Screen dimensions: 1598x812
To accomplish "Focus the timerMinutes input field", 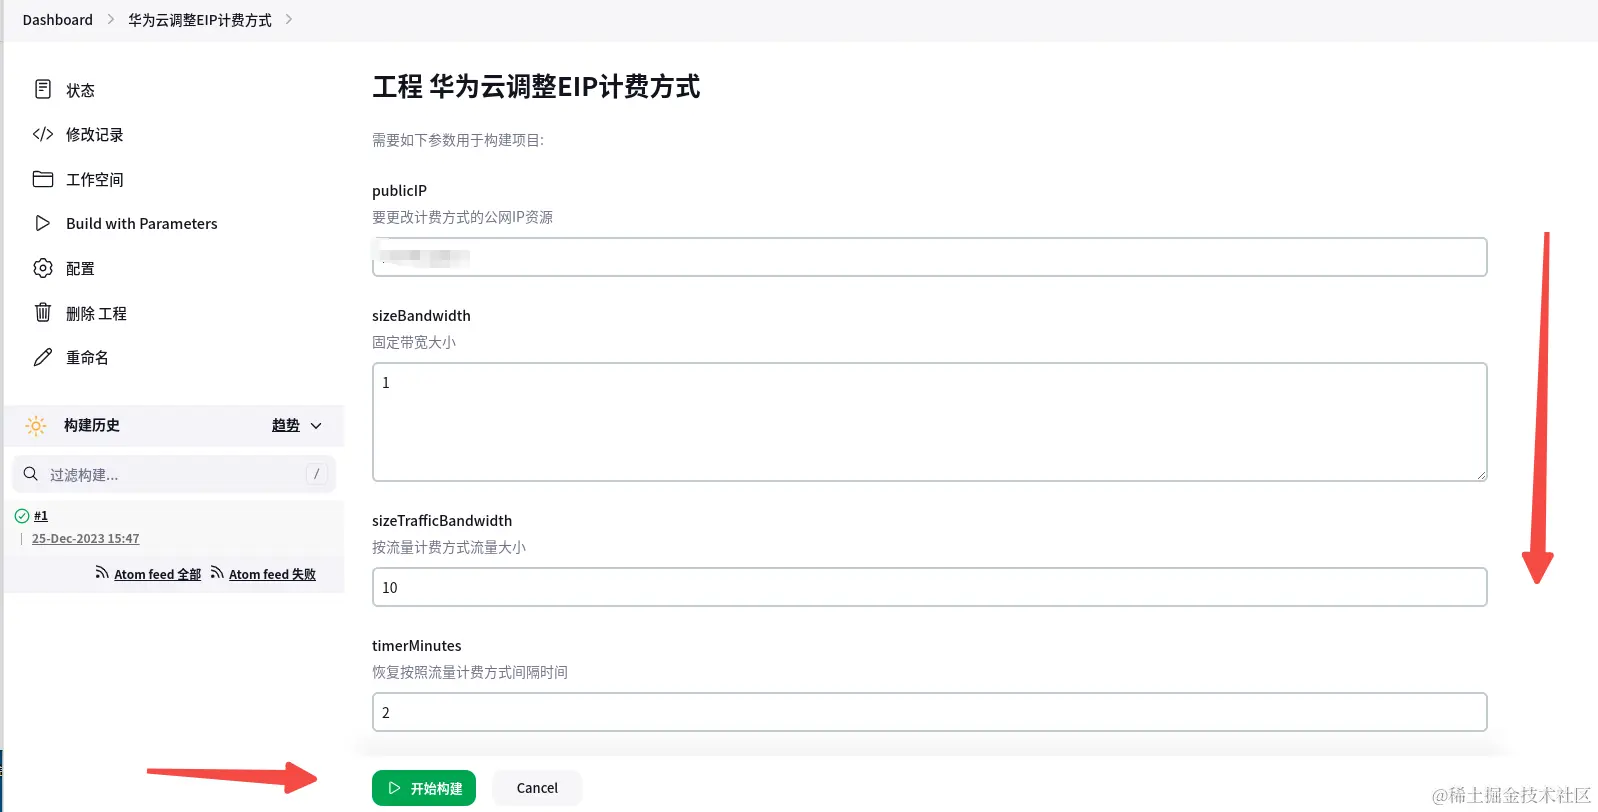I will click(x=930, y=712).
